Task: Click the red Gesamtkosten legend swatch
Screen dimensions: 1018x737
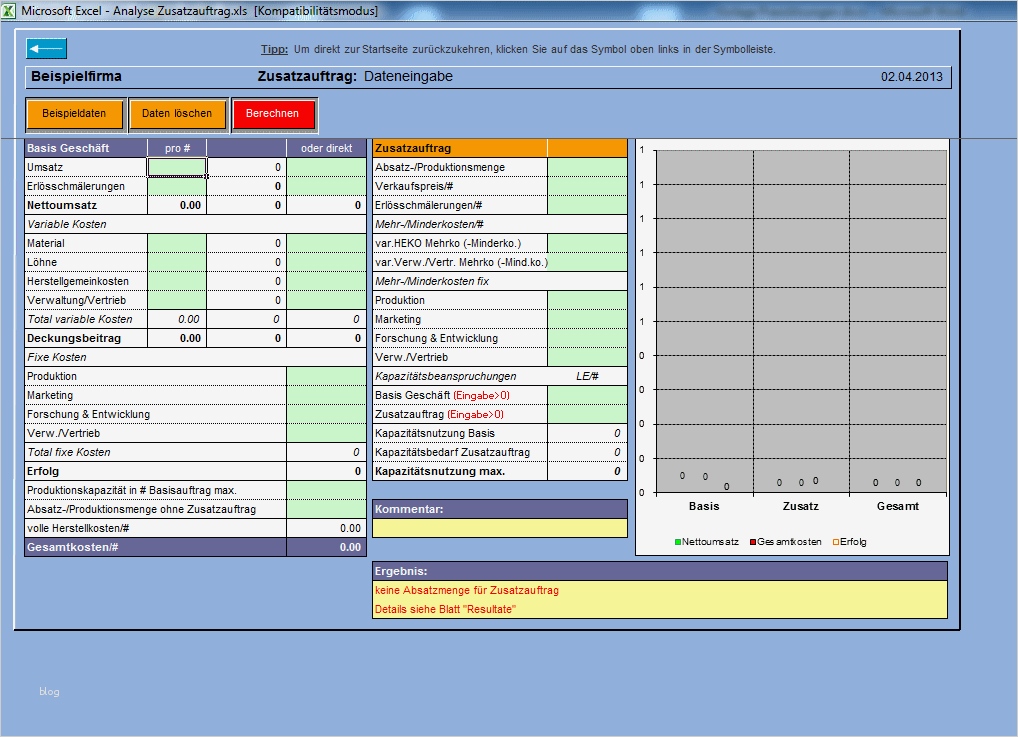Action: (753, 542)
